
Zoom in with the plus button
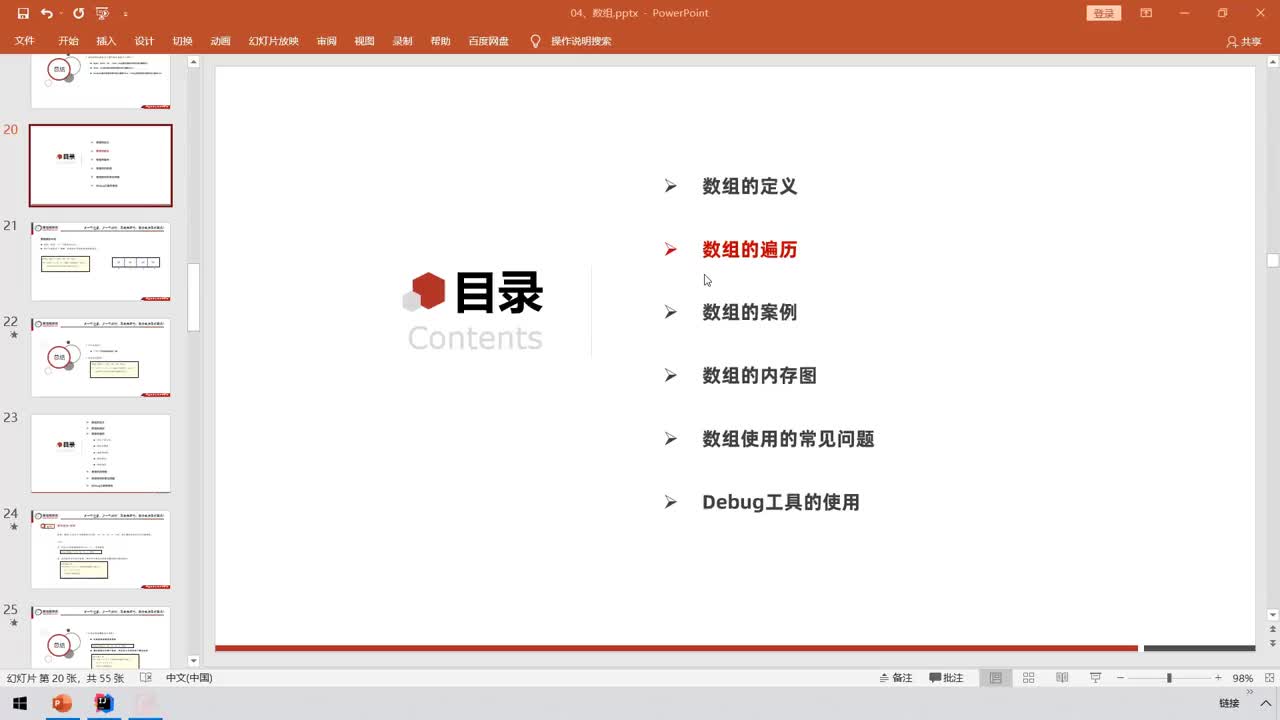click(x=1218, y=678)
